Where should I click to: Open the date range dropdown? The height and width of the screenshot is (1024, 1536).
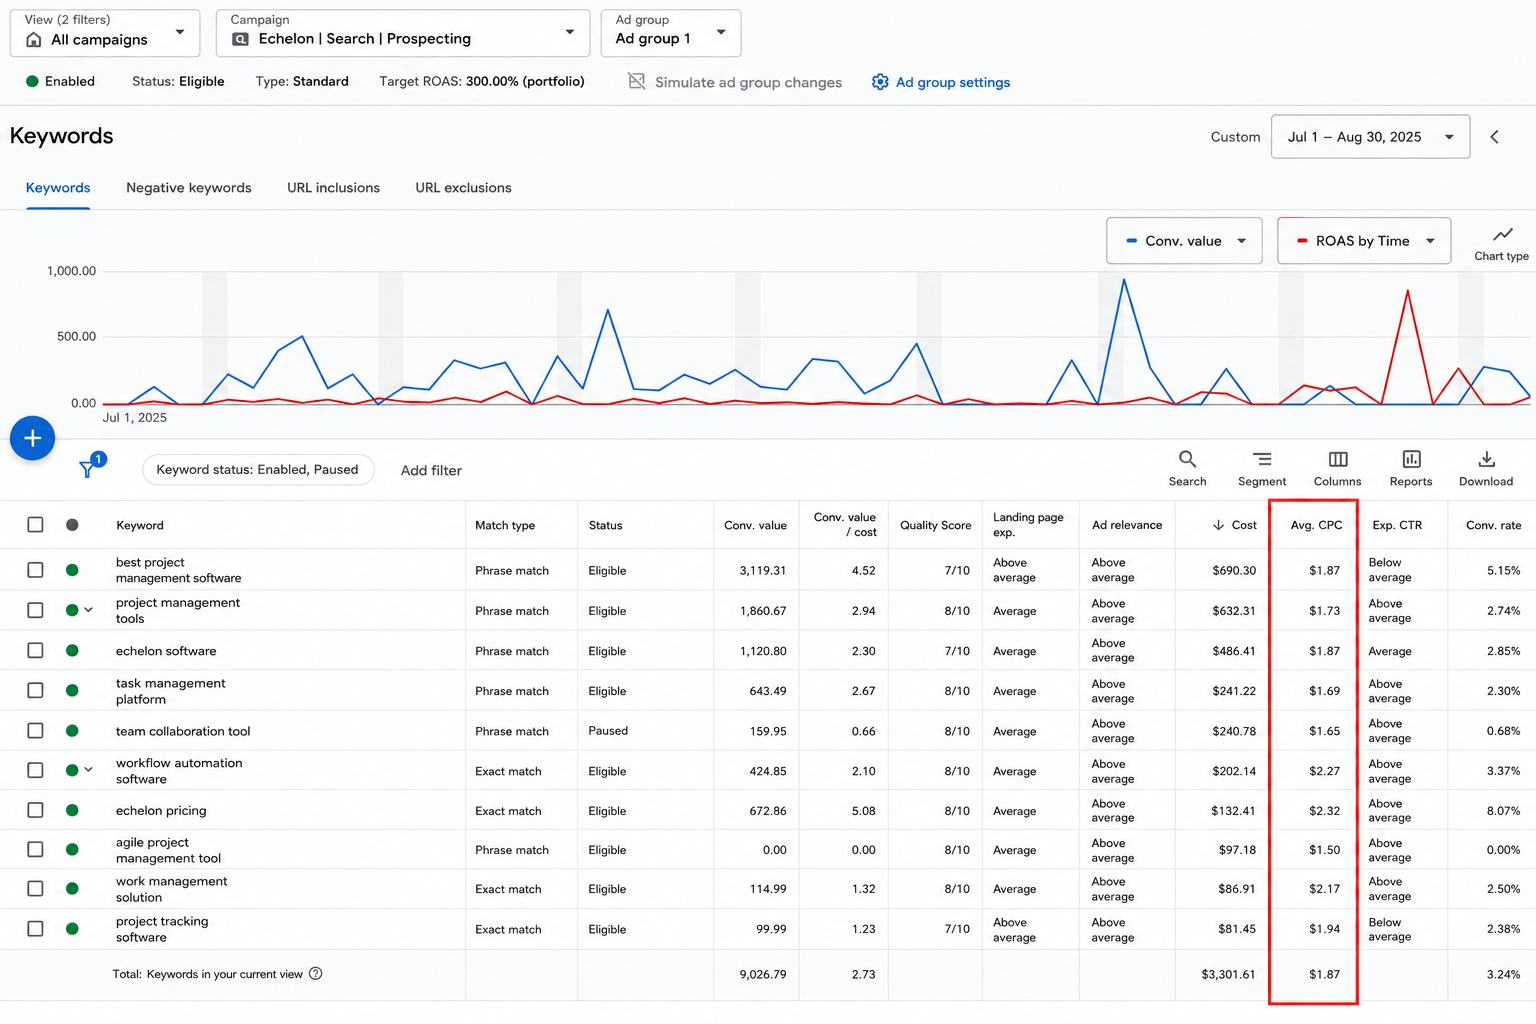(1370, 137)
